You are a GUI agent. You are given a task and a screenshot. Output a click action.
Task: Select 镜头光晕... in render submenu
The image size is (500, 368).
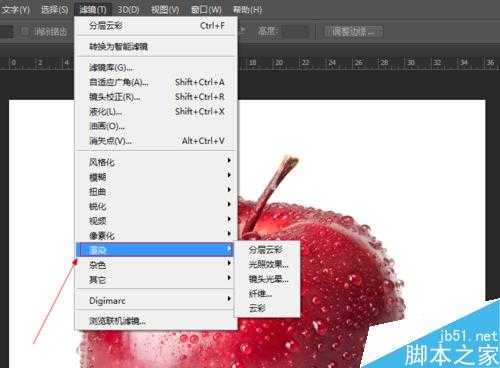pos(267,279)
